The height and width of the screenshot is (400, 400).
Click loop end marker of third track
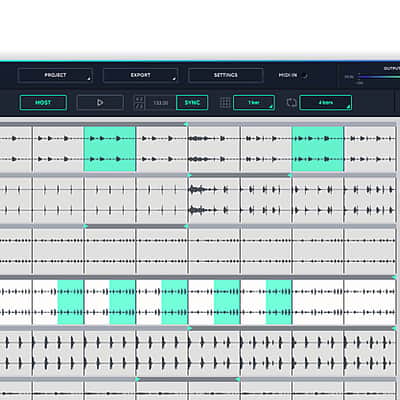pos(186,226)
